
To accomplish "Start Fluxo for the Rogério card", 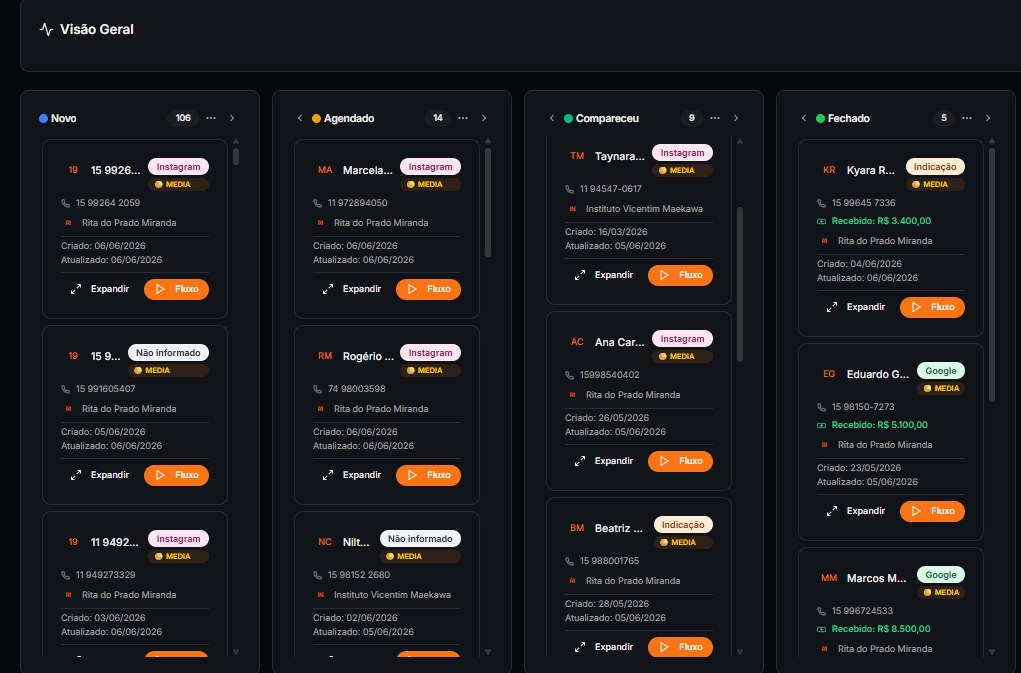I will pyautogui.click(x=428, y=475).
